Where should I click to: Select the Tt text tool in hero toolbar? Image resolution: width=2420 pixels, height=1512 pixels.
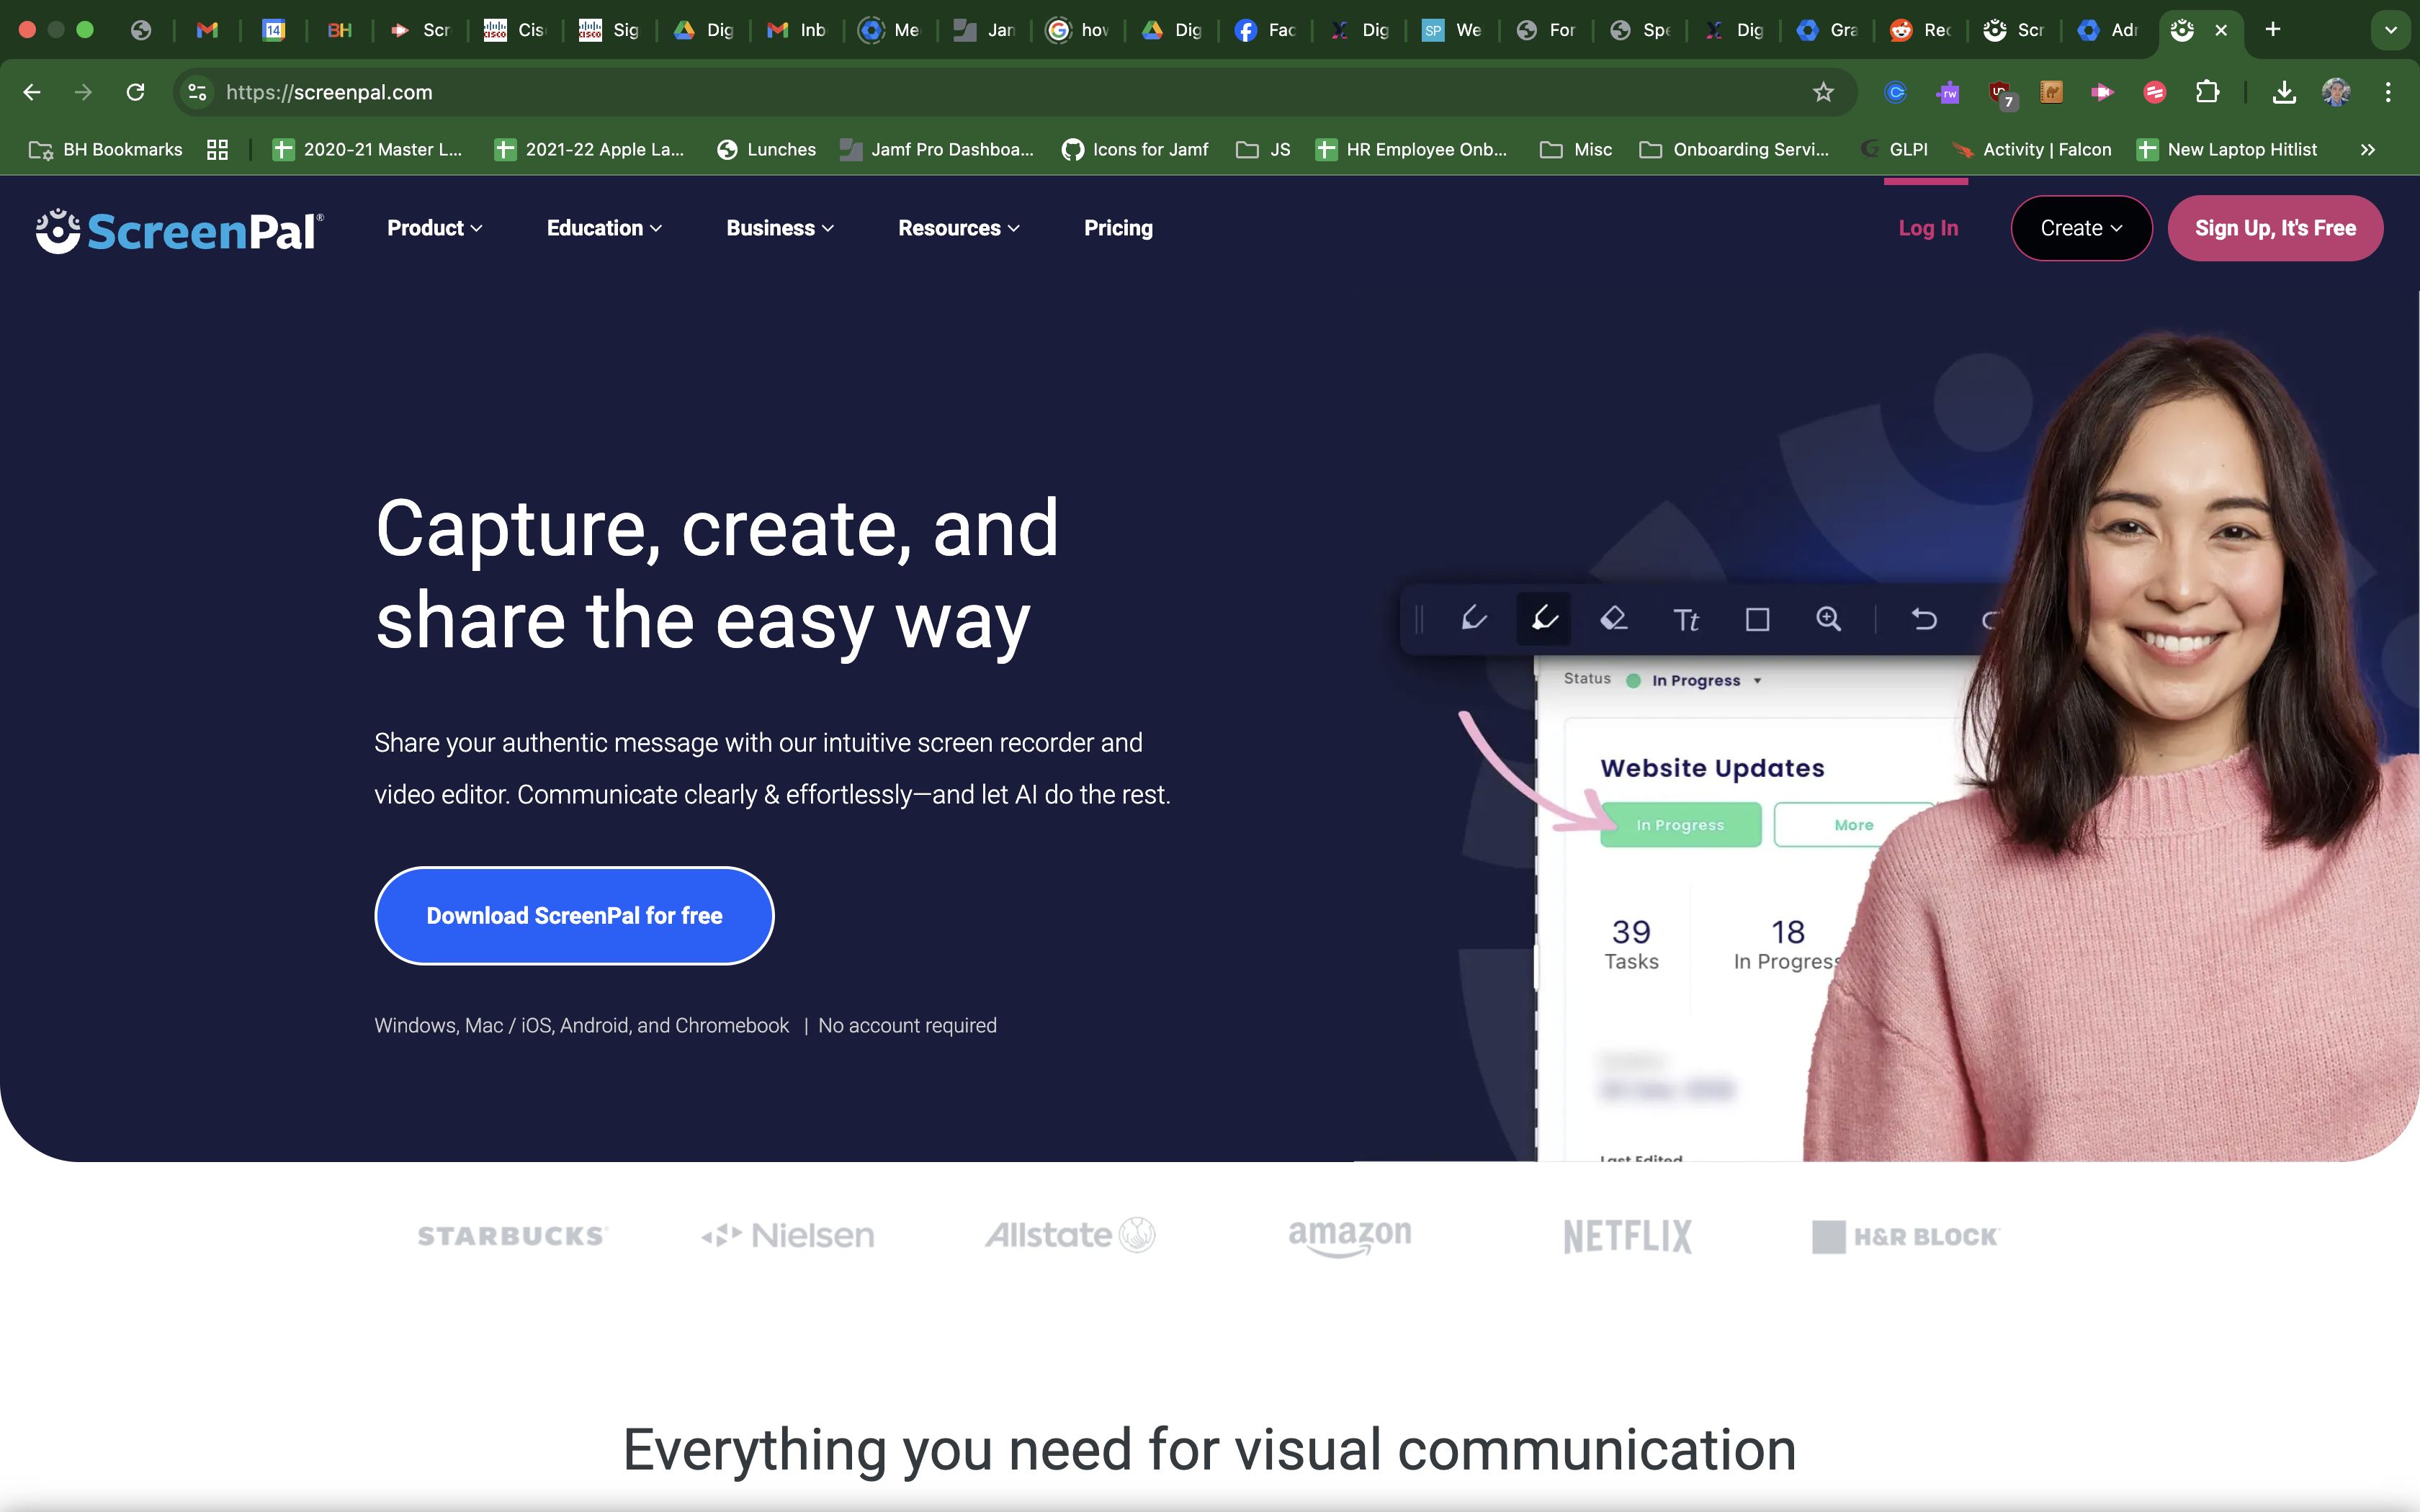pos(1686,620)
